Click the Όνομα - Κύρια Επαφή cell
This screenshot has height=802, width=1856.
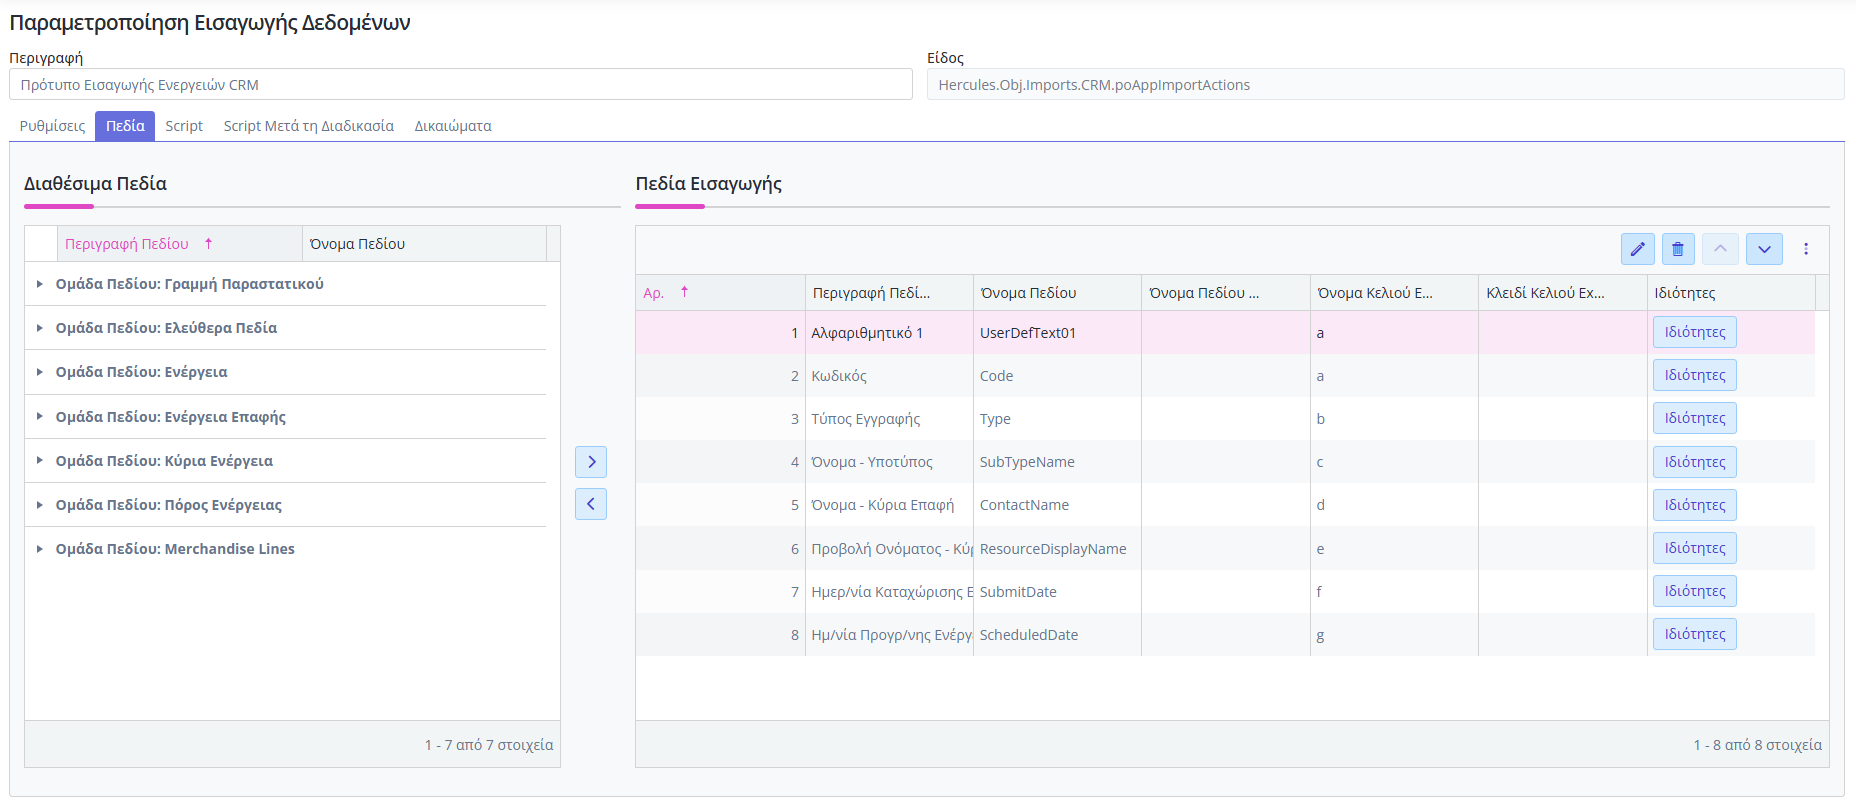point(889,505)
